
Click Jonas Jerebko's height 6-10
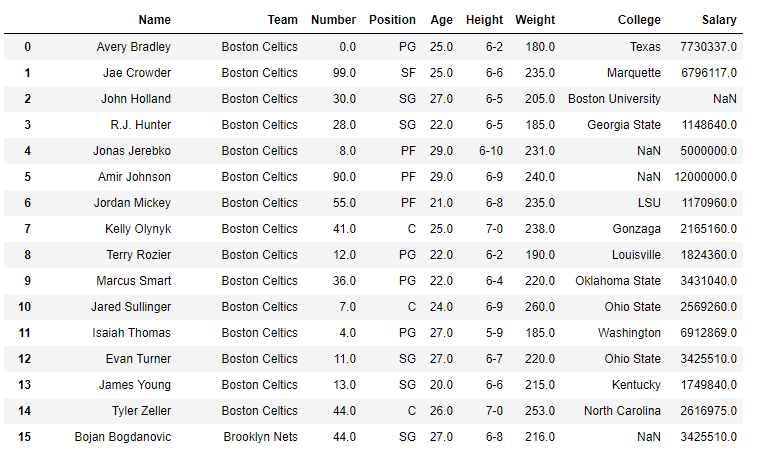[x=491, y=151]
